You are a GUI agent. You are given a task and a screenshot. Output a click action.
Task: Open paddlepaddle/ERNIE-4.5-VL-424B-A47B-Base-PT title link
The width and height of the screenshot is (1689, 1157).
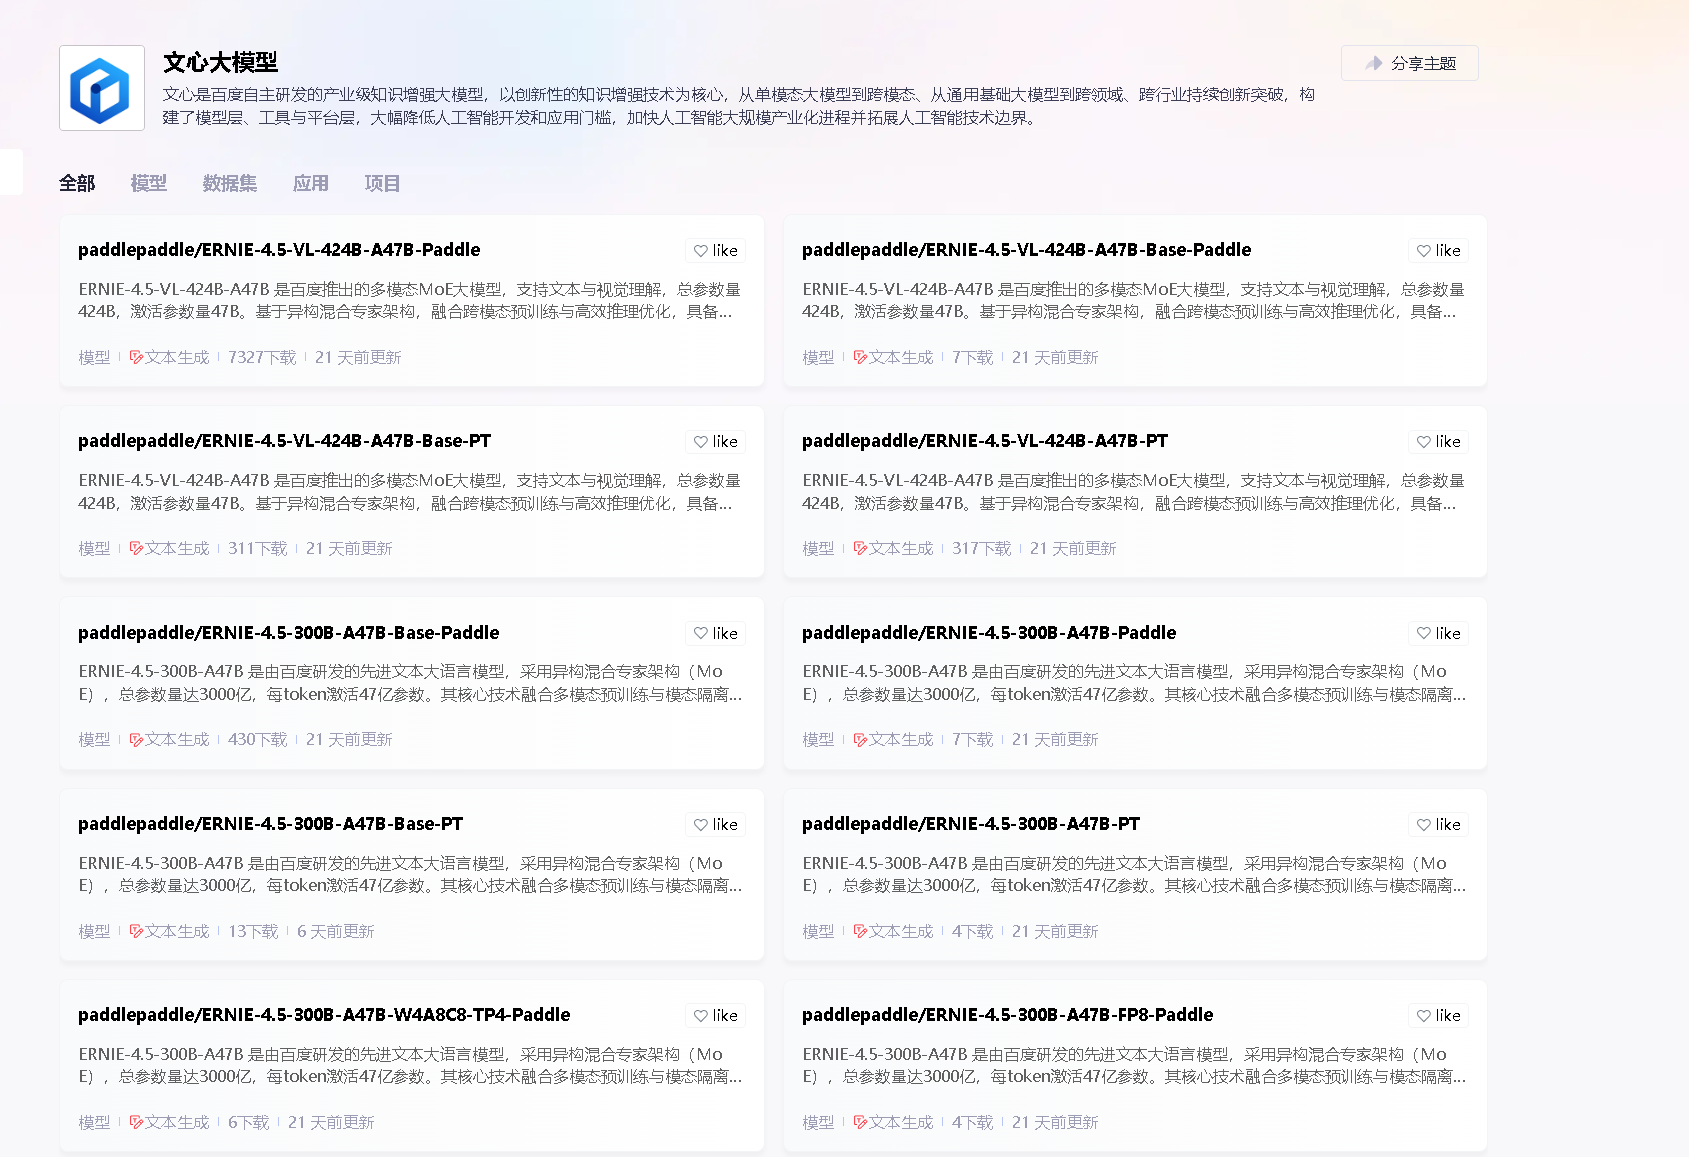tap(285, 441)
